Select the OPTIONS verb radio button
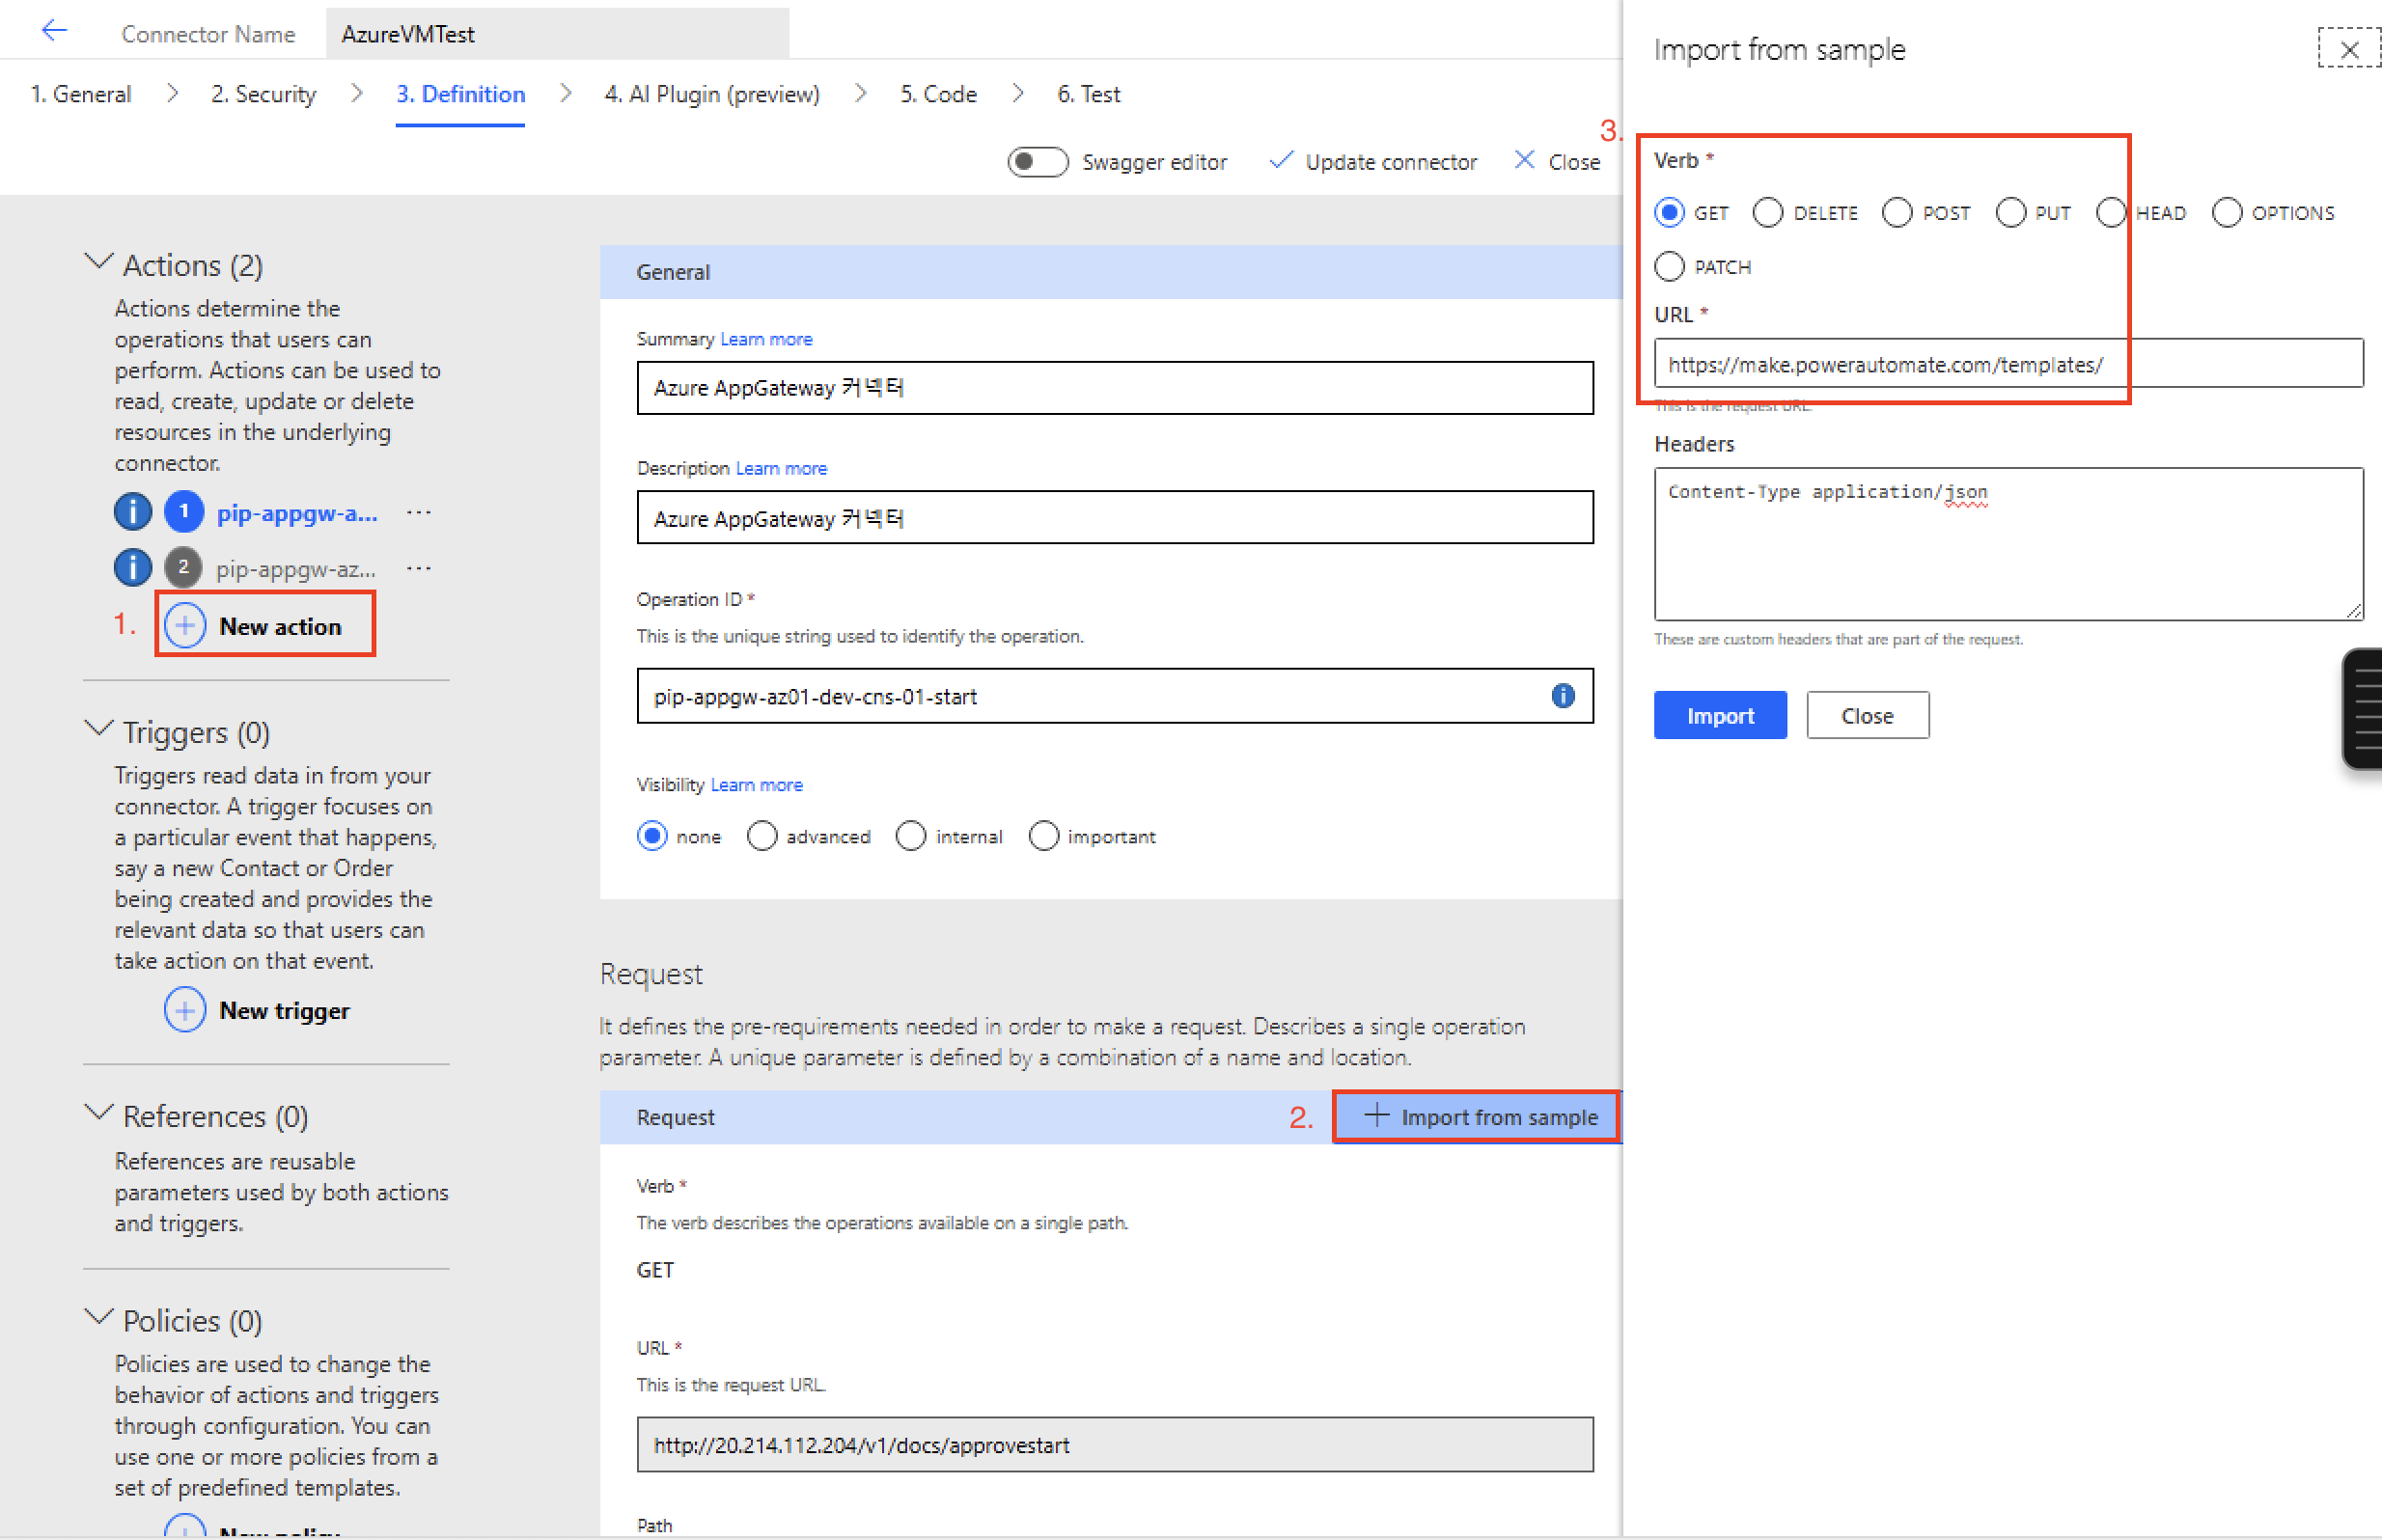Viewport: 2382px width, 1540px height. click(2227, 213)
